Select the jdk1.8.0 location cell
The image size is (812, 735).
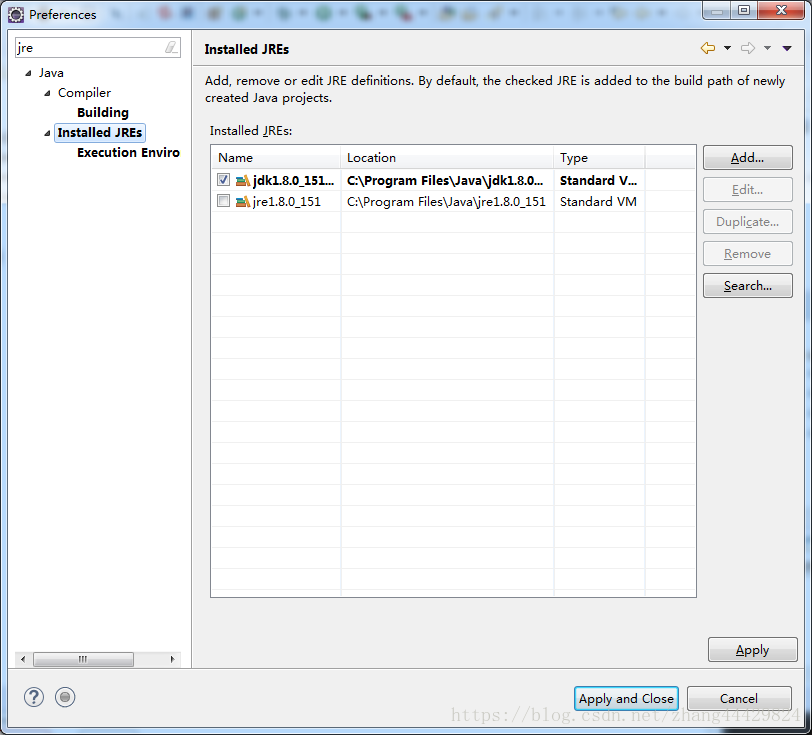coord(445,180)
